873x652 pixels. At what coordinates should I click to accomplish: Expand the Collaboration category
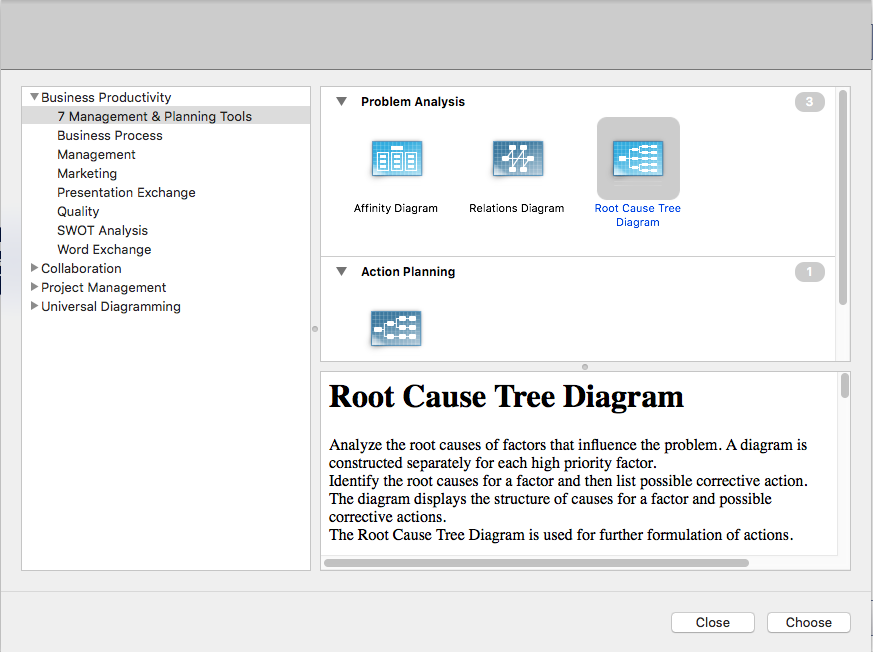click(x=34, y=268)
